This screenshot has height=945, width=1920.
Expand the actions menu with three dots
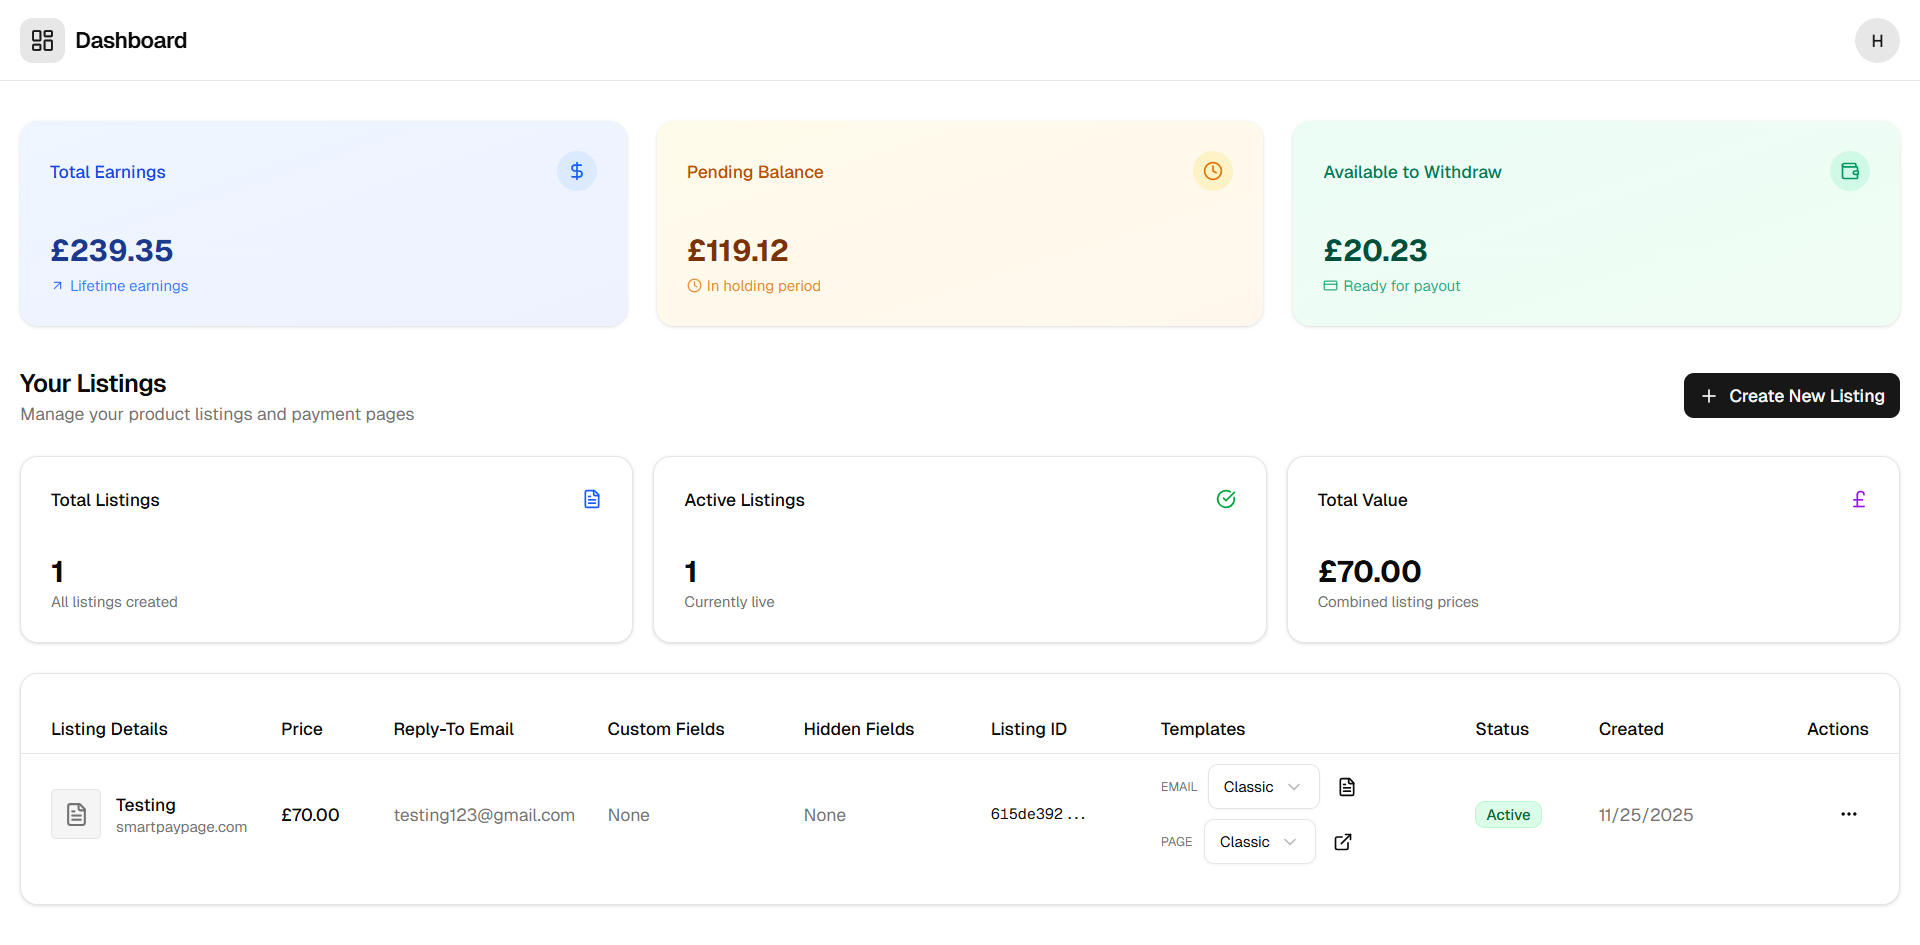pos(1848,814)
